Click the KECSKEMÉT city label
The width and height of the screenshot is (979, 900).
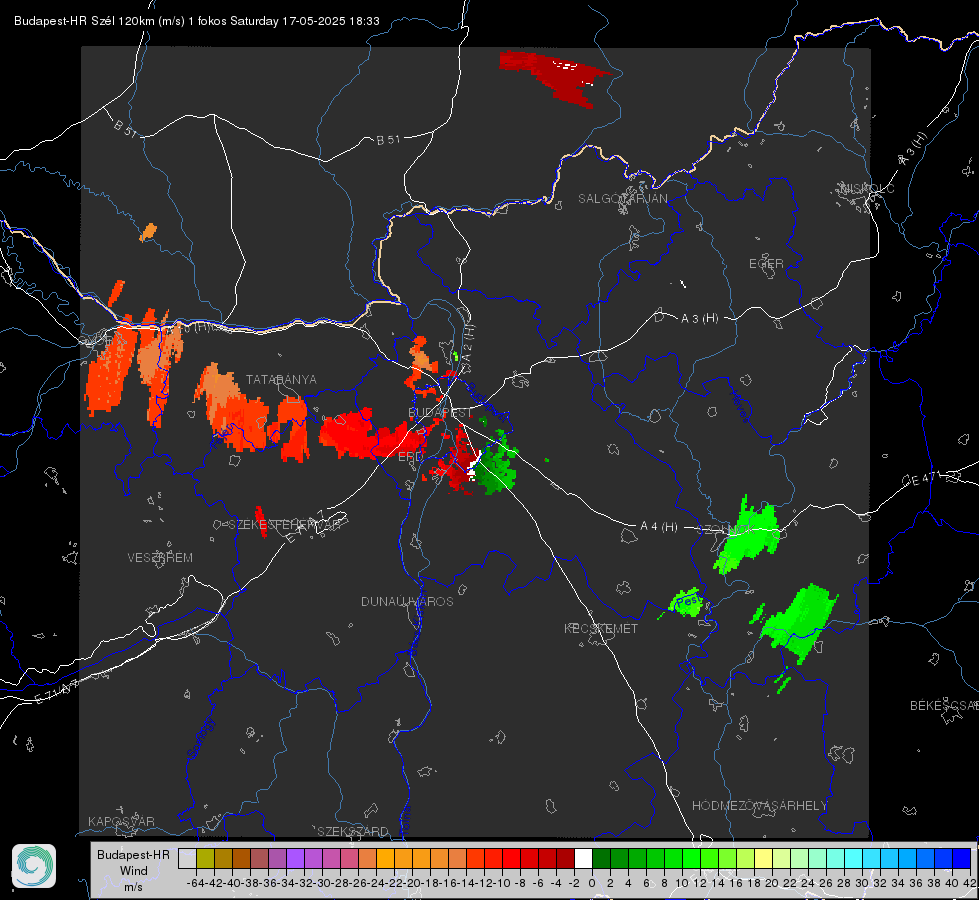click(601, 628)
